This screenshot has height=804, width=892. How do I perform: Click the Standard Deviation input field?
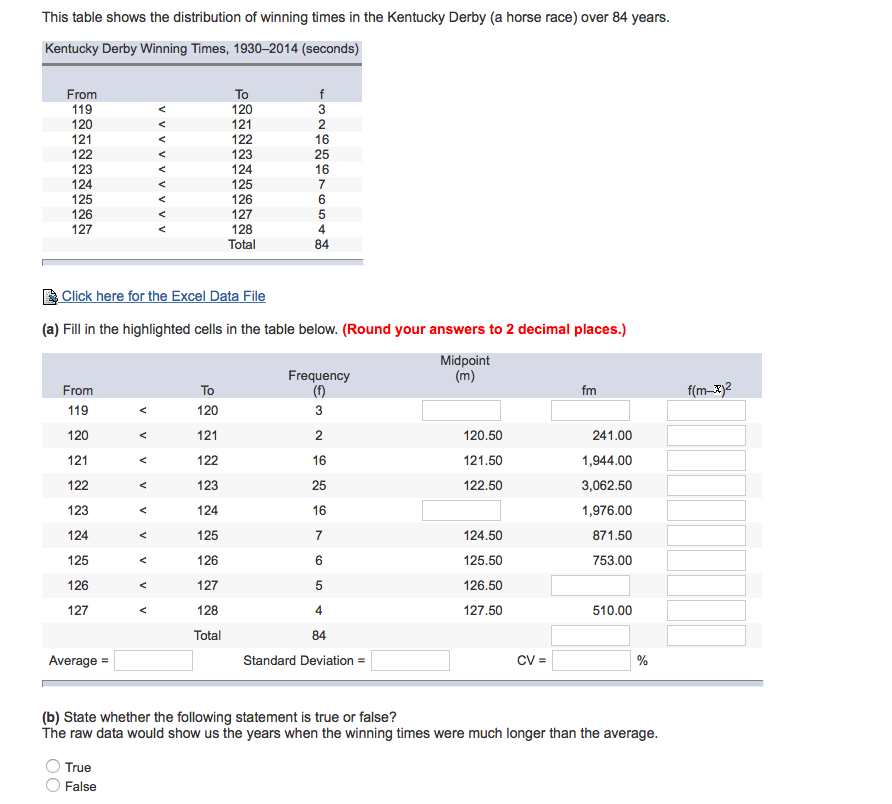point(409,660)
